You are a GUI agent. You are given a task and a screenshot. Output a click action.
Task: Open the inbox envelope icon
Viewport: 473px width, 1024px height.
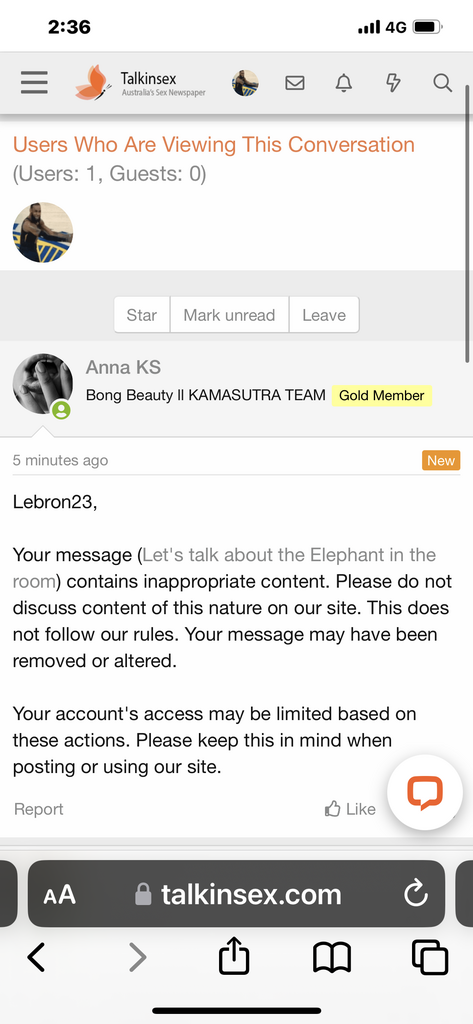point(295,83)
